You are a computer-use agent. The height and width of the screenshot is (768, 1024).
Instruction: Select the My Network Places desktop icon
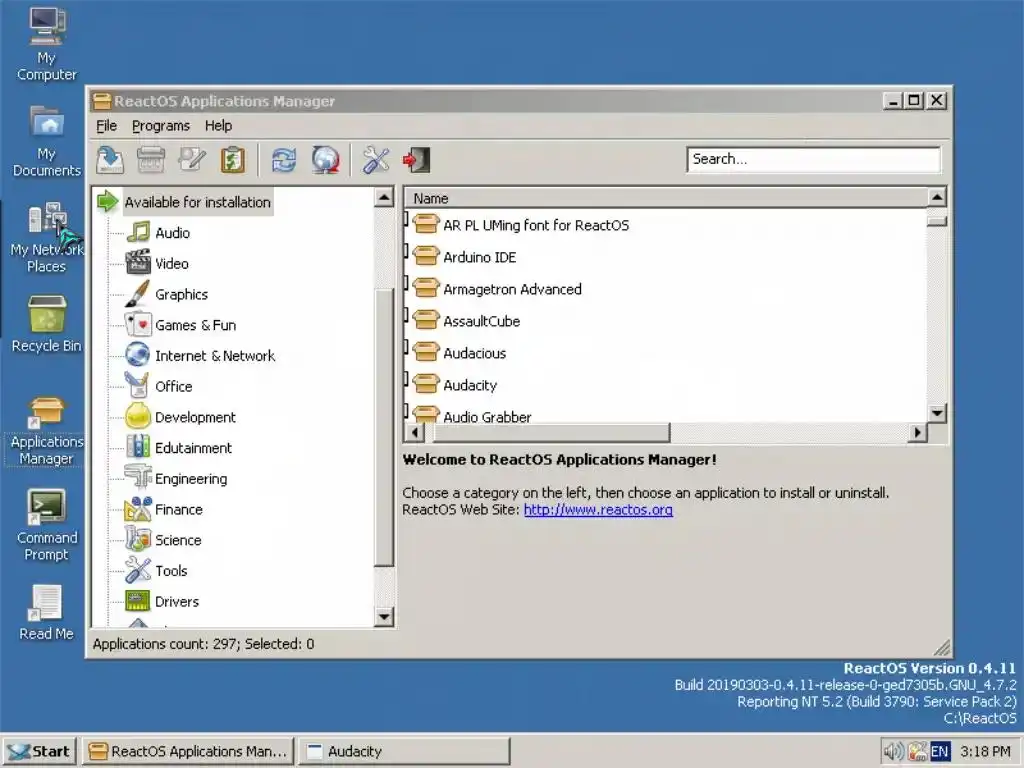[x=46, y=238]
